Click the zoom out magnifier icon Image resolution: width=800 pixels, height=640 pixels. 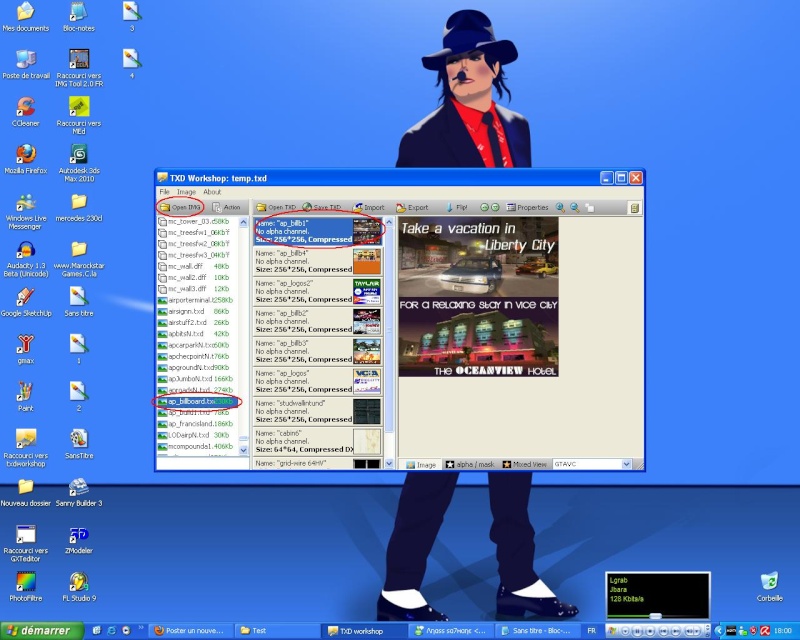tap(575, 207)
